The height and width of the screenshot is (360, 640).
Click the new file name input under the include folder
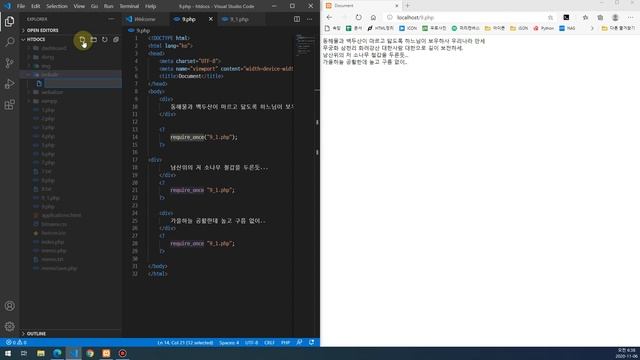tap(83, 83)
